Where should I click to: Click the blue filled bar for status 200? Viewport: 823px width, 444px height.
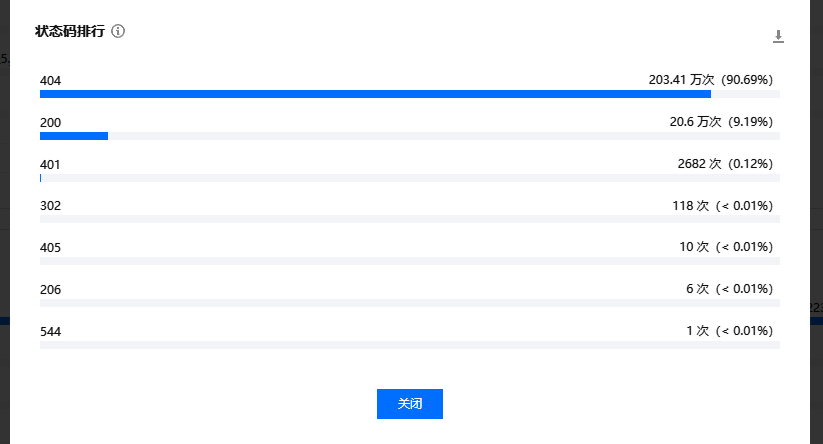[x=74, y=136]
